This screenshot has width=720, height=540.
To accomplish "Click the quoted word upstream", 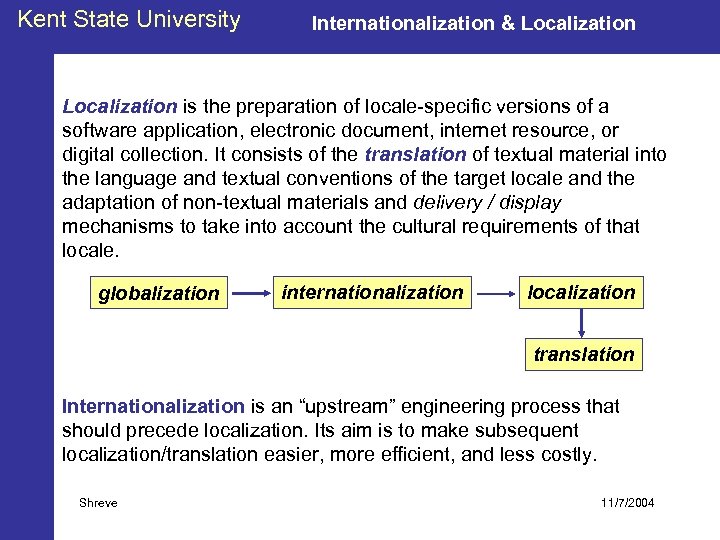I will coord(348,406).
